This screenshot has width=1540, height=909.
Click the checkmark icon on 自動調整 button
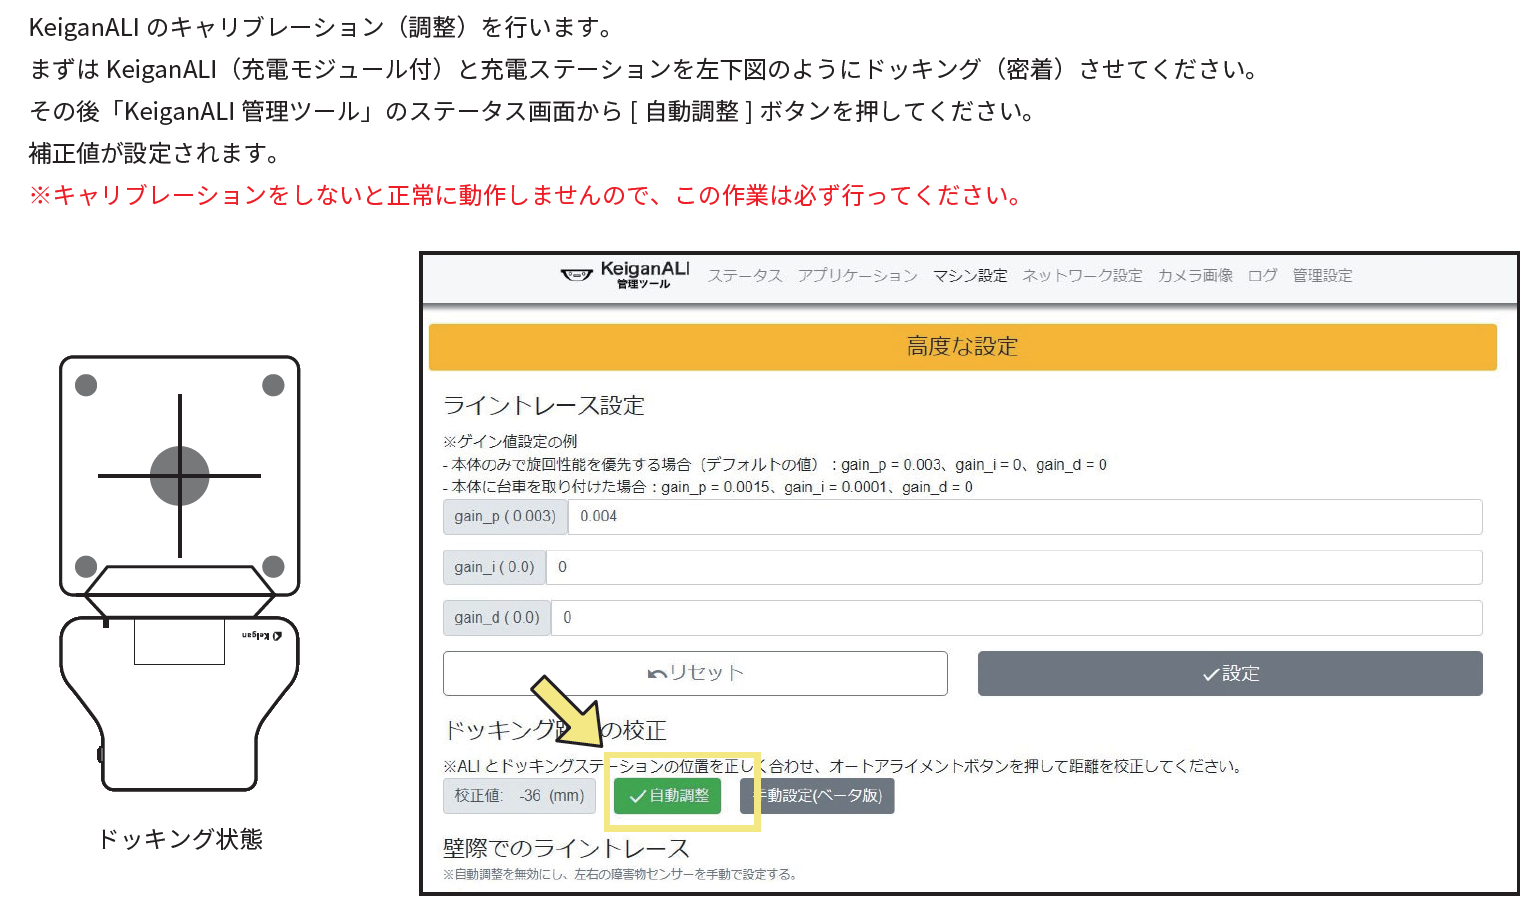click(x=636, y=796)
